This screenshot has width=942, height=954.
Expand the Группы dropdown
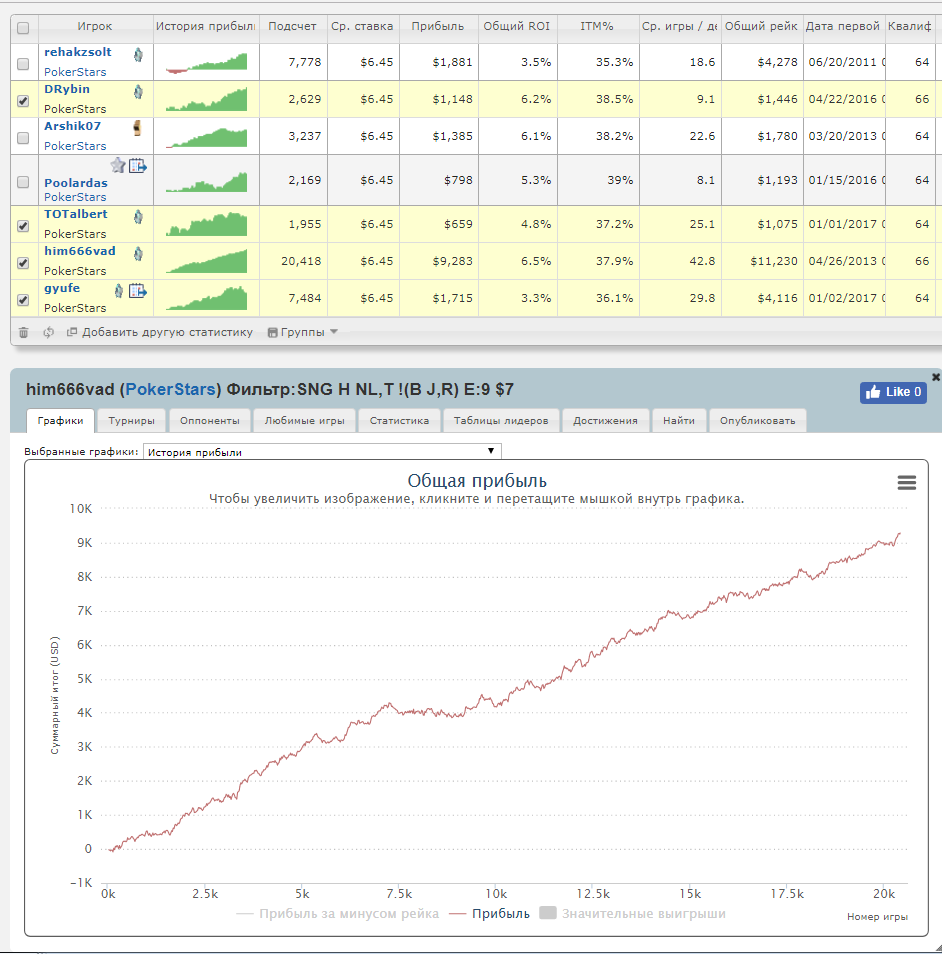[x=302, y=332]
